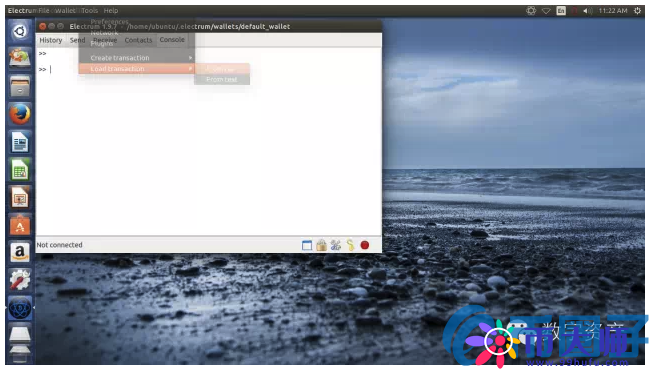The image size is (652, 369).
Task: Open the Amazon launcher icon
Action: pyautogui.click(x=20, y=252)
